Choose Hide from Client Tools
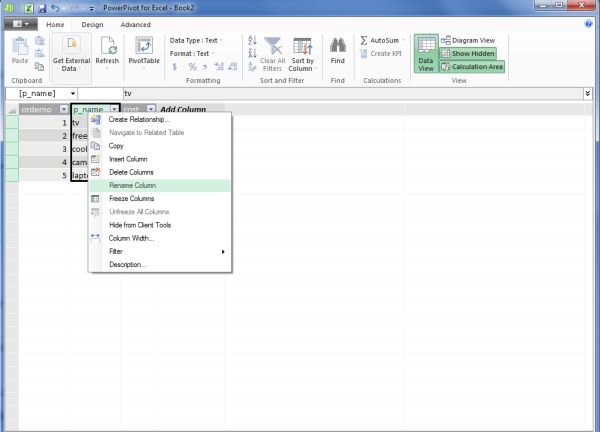Viewport: 600px width, 432px height. coord(160,225)
